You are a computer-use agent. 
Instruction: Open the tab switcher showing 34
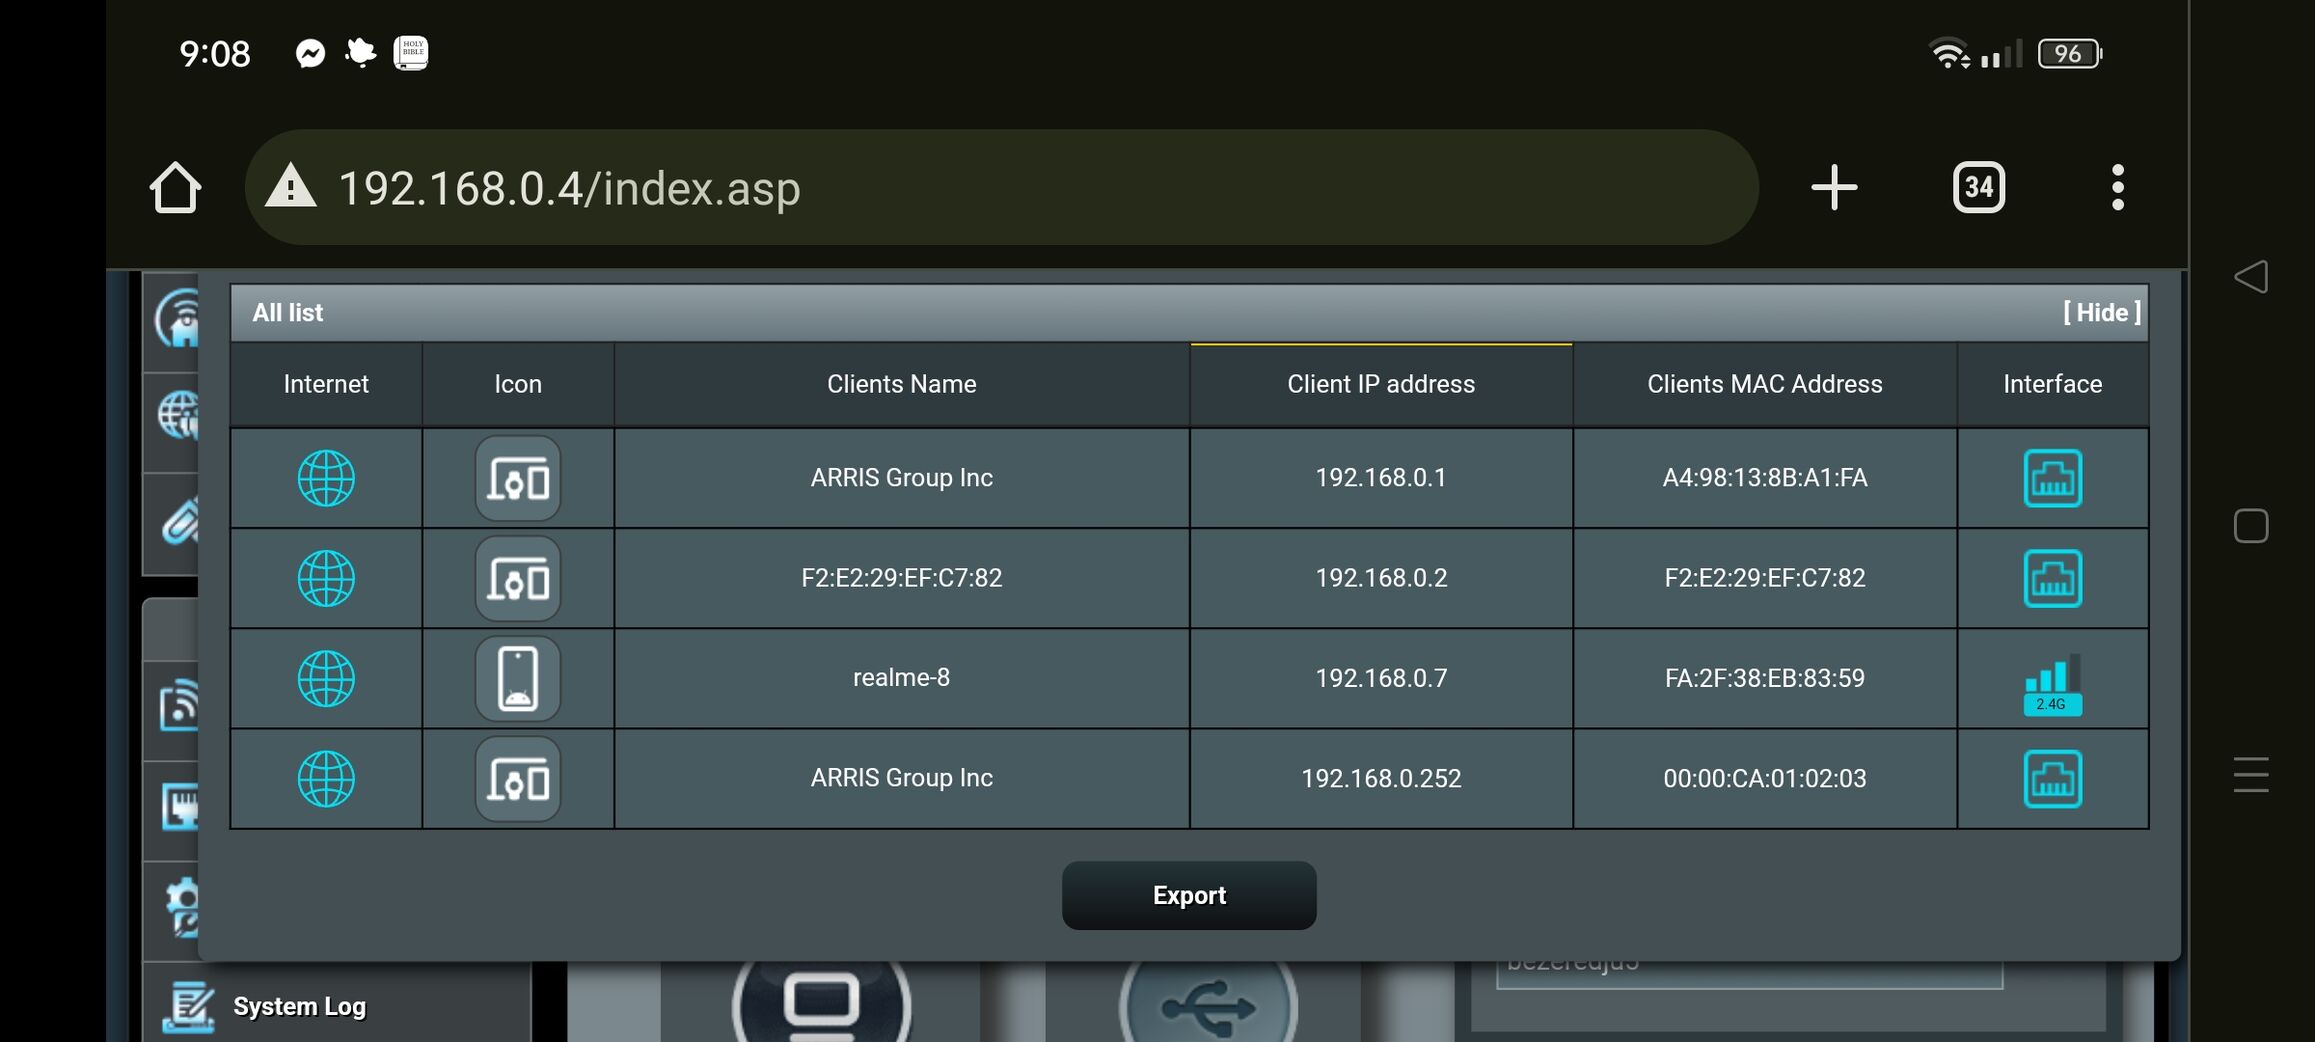click(x=1979, y=187)
